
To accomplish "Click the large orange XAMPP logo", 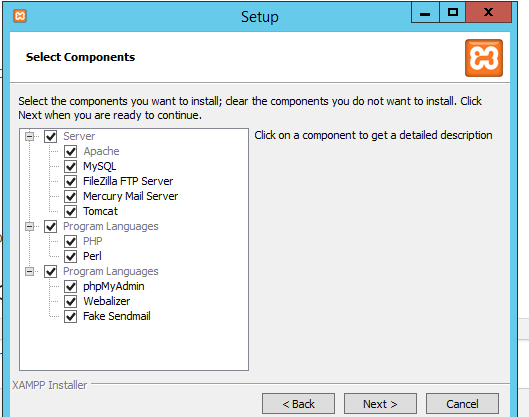I will tap(484, 58).
